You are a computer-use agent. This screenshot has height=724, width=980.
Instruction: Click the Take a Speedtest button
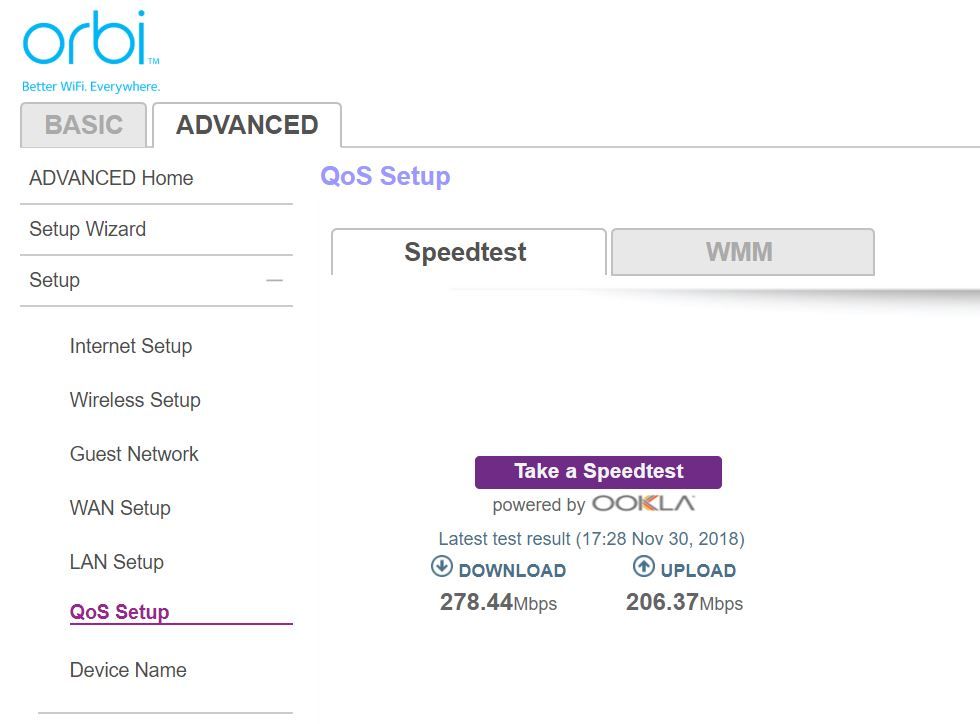(x=598, y=472)
